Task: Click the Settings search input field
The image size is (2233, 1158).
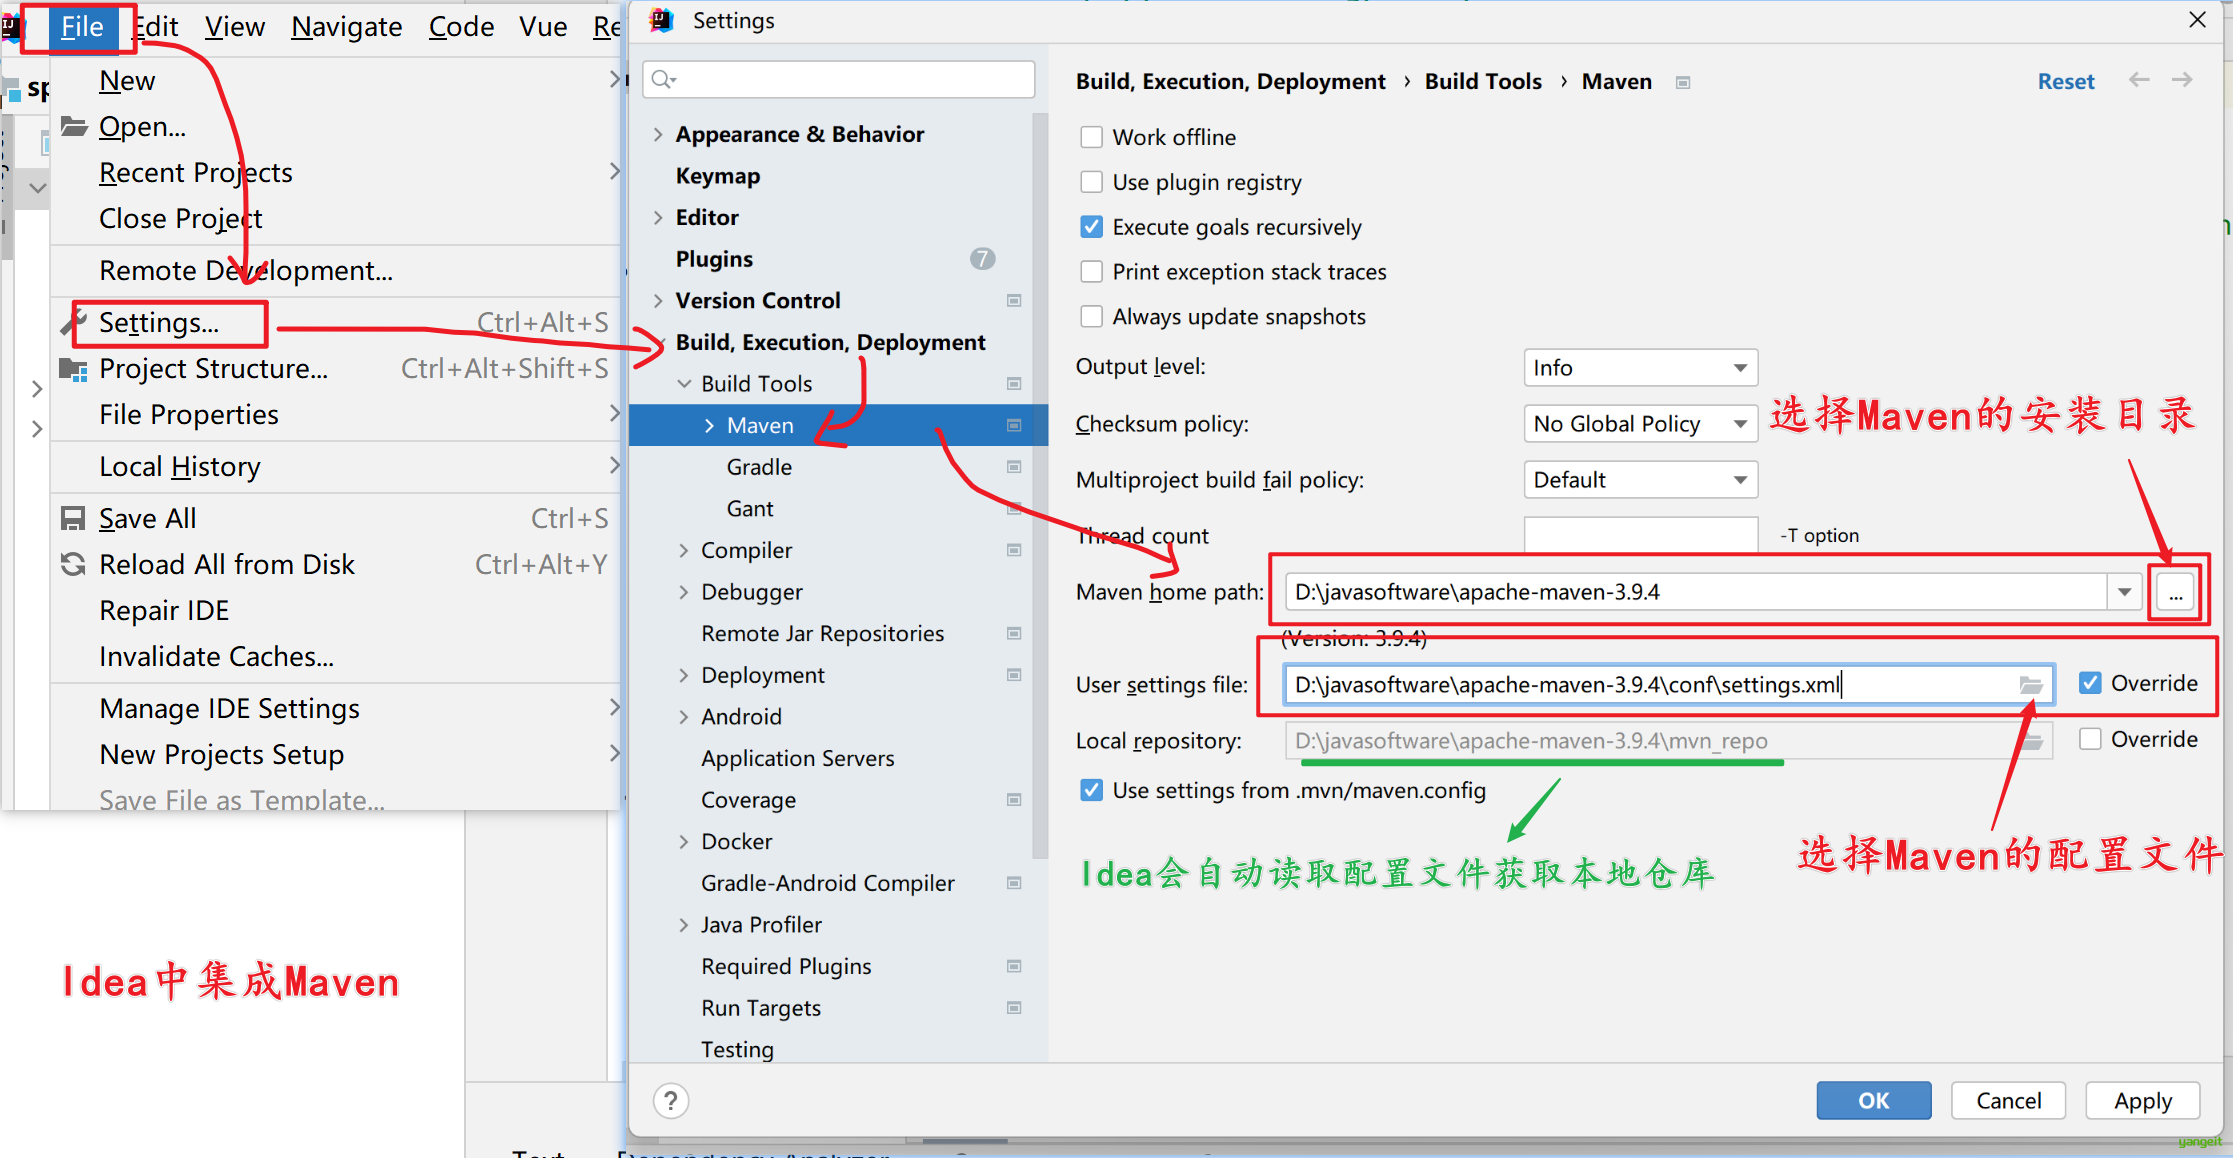Action: [x=838, y=79]
